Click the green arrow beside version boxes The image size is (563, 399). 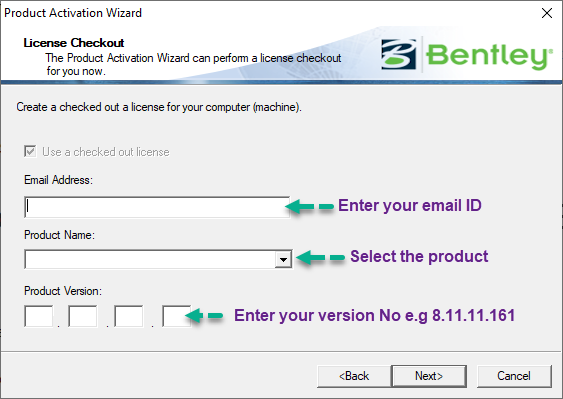tap(204, 316)
